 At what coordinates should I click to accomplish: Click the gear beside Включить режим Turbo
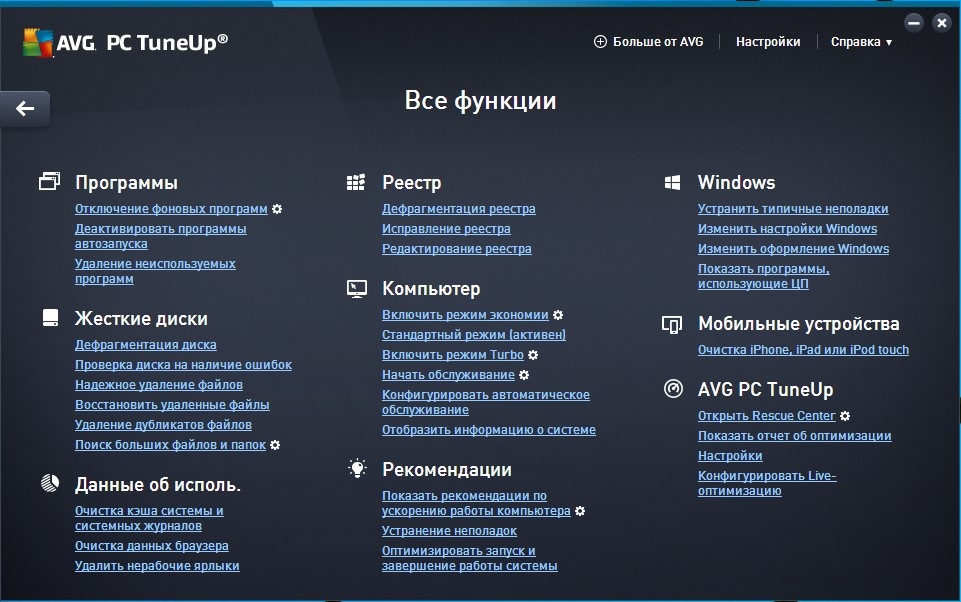pos(533,355)
